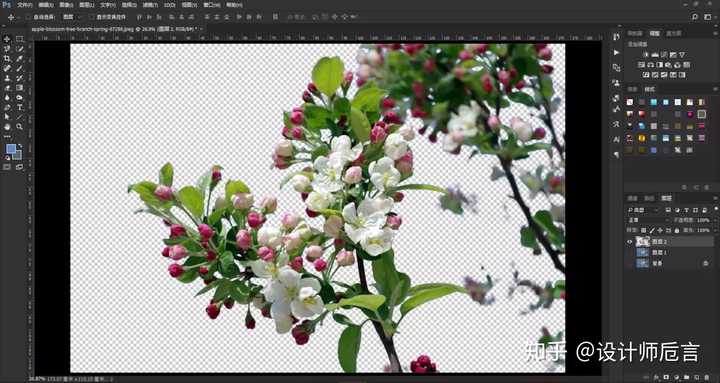Add an Invert adjustment

[646, 74]
